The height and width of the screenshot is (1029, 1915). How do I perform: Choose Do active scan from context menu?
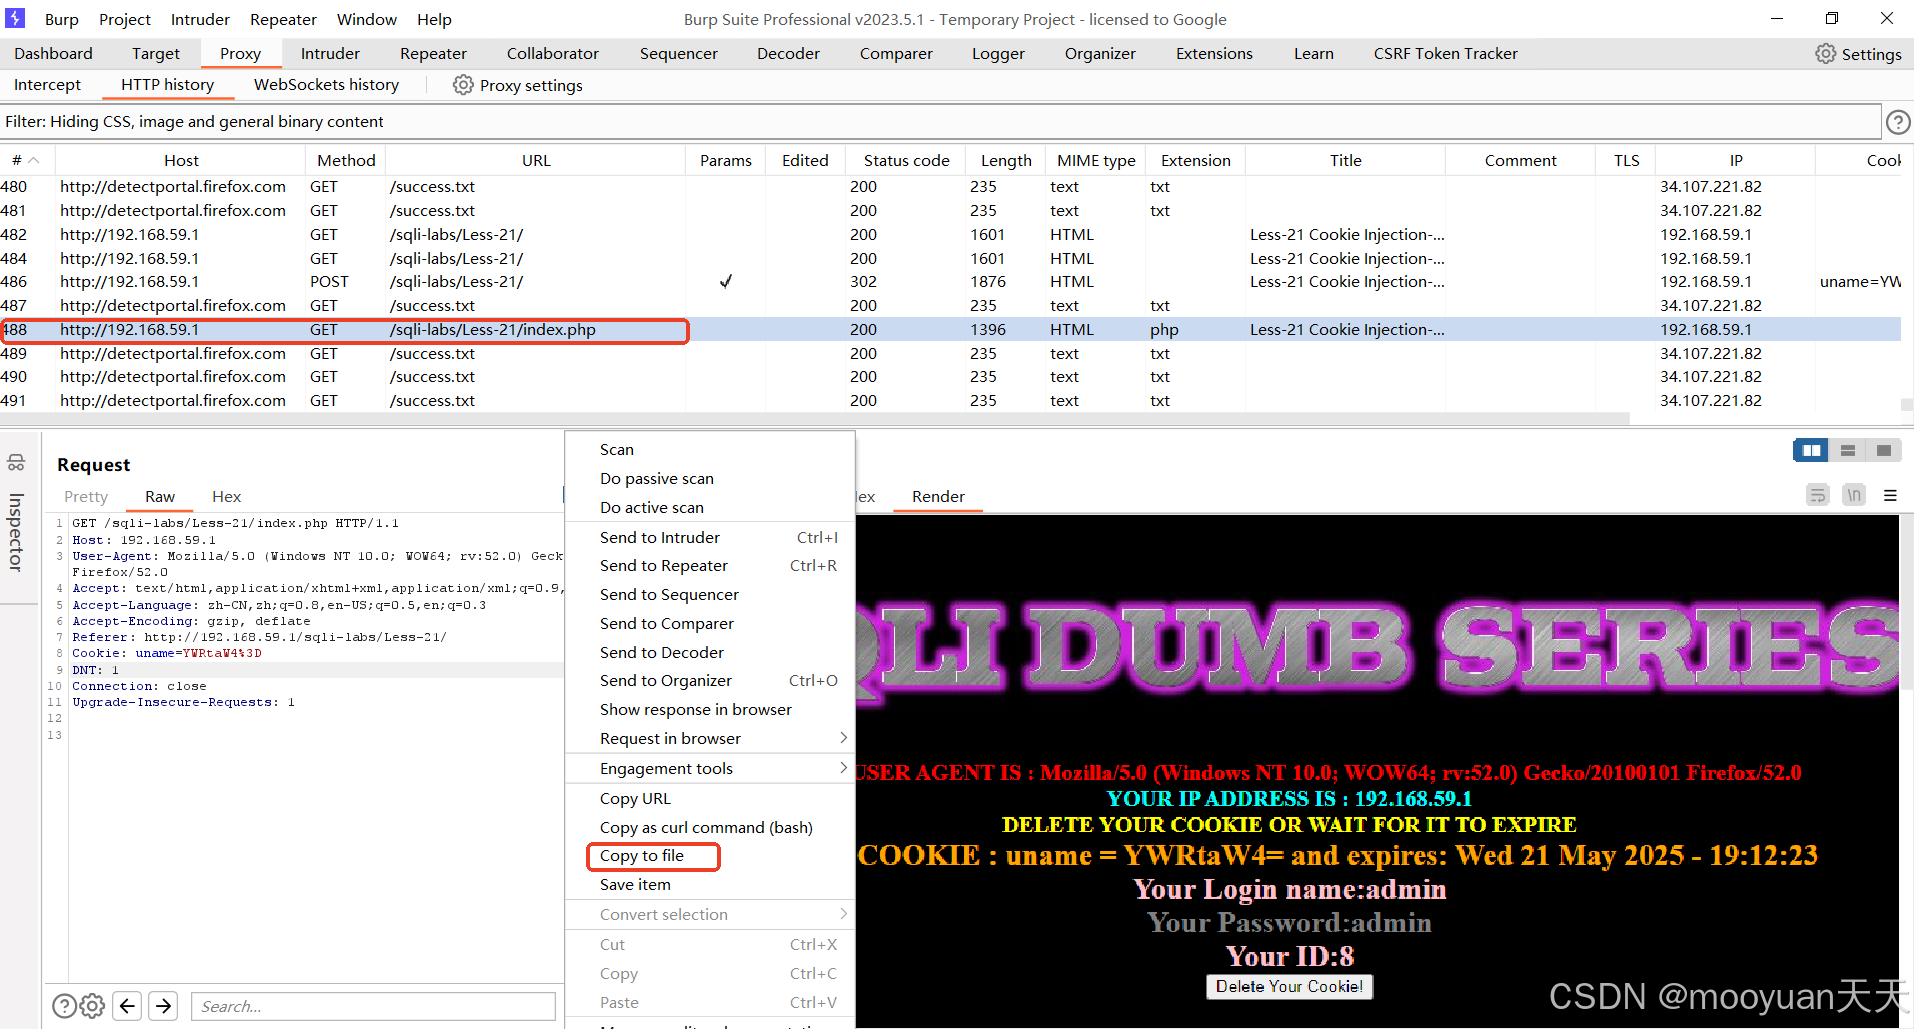point(710,507)
